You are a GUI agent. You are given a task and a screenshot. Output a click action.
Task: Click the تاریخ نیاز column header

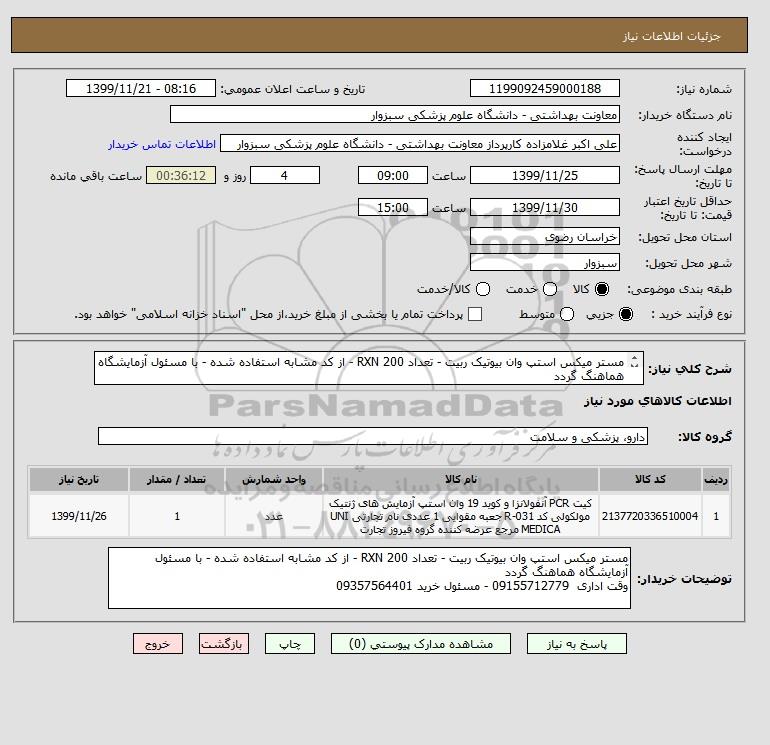click(79, 479)
